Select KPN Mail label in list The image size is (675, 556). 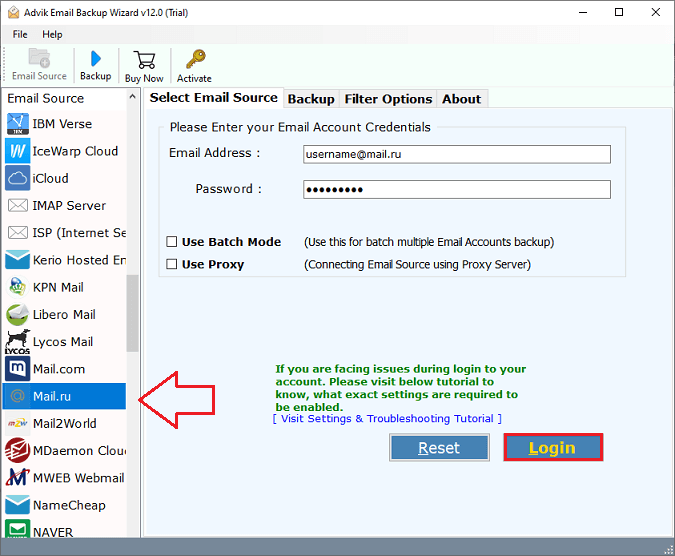click(58, 287)
